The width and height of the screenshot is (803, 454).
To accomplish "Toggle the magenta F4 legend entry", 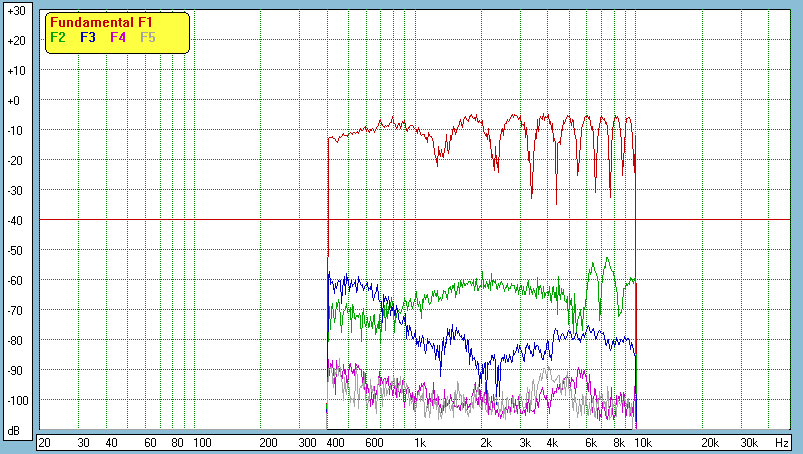I will coord(118,37).
